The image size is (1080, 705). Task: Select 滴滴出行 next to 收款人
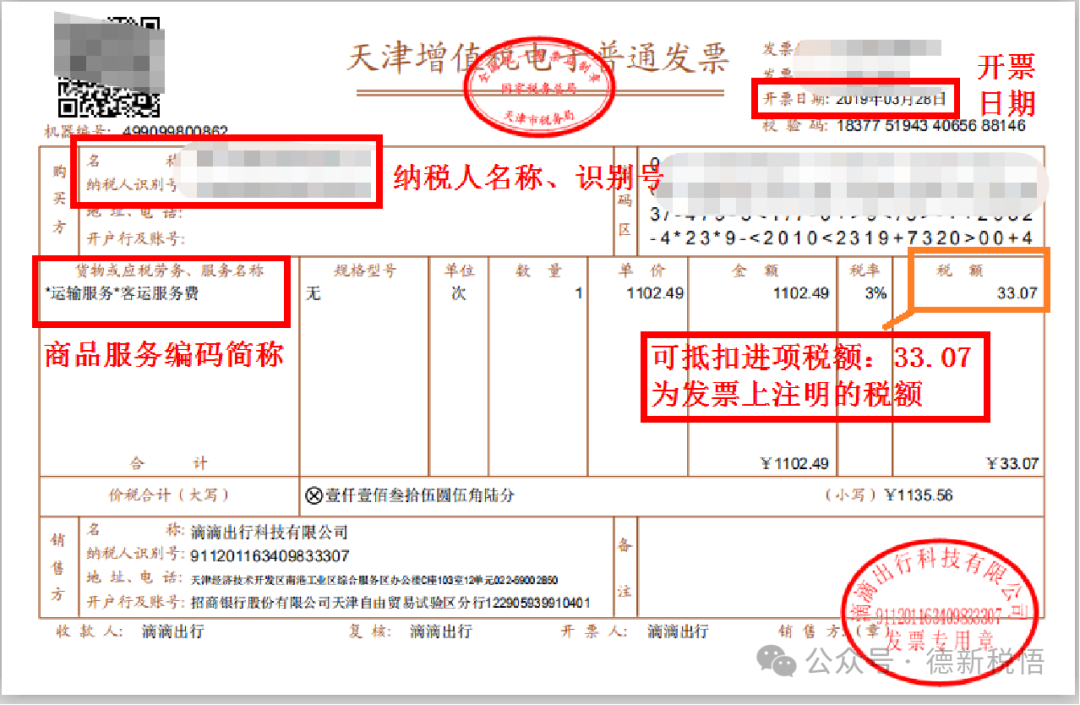(173, 631)
